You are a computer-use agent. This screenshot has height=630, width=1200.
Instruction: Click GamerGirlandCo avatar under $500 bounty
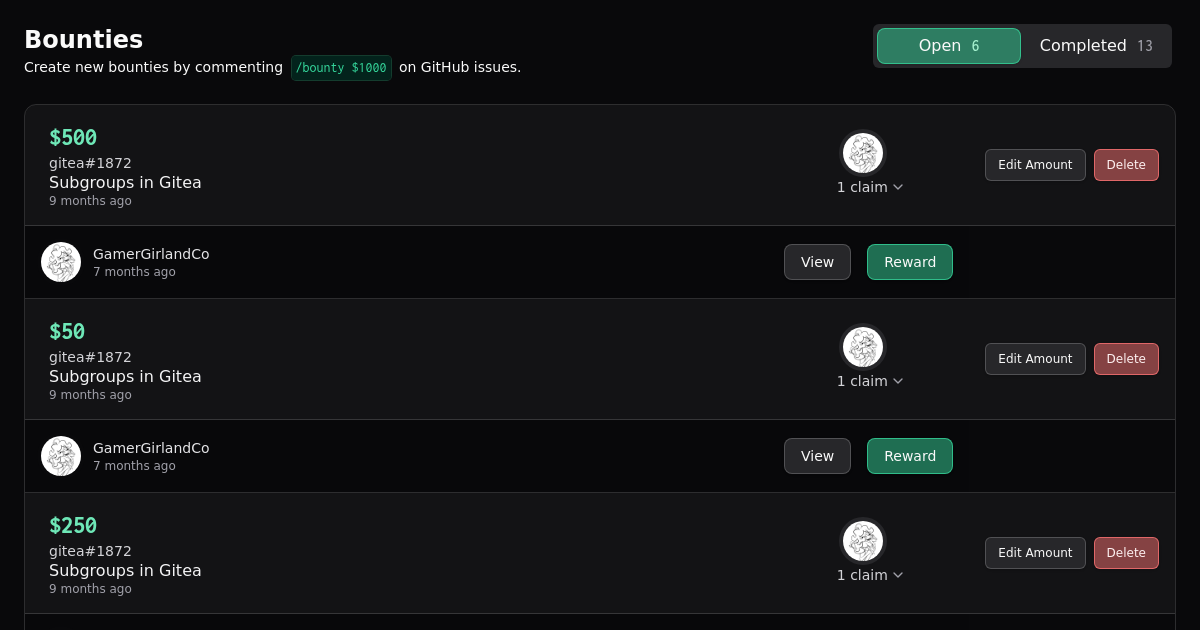point(61,262)
